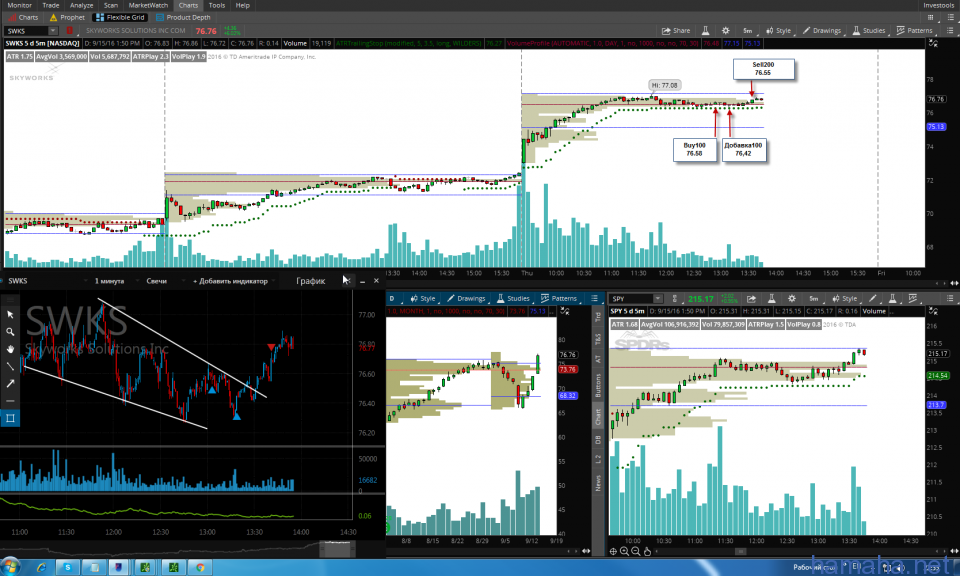The image size is (960, 576).
Task: Click the D timeframe button in daily panel
Action: point(392,298)
